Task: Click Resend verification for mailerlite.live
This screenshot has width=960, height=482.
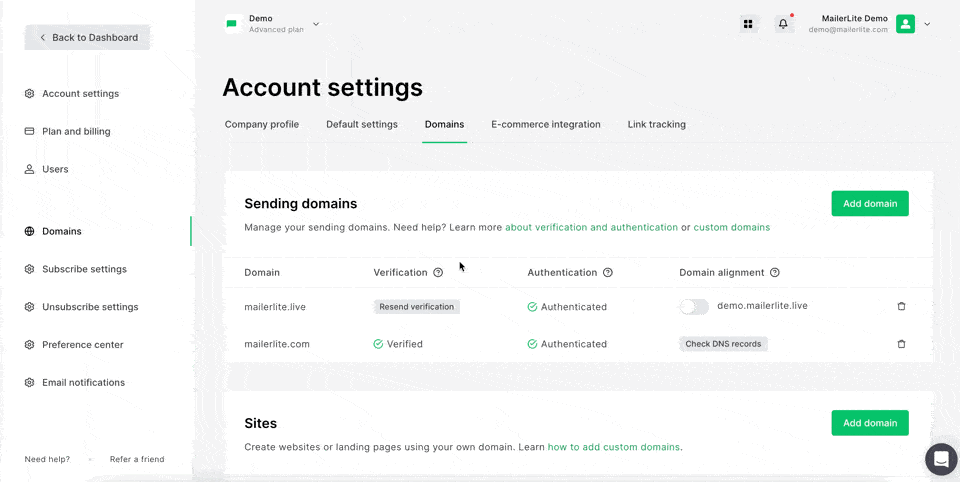Action: (x=416, y=307)
